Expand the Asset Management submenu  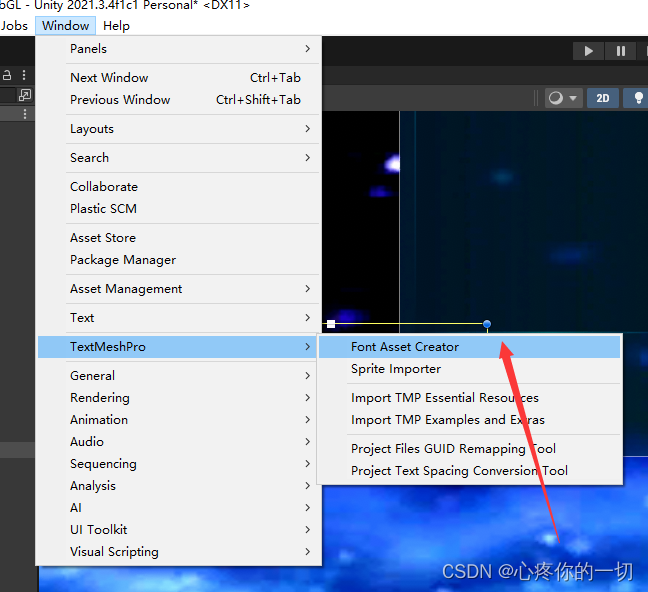click(179, 289)
